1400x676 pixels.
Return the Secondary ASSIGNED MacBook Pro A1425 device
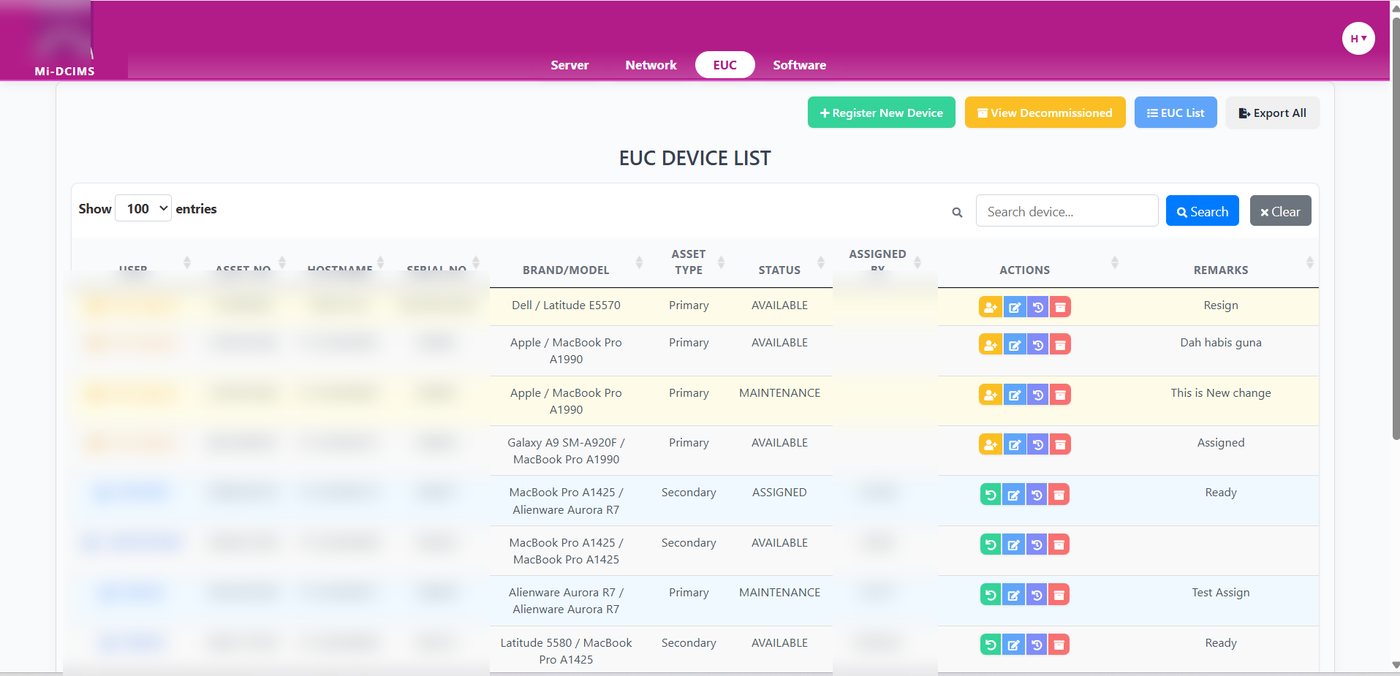coord(990,494)
